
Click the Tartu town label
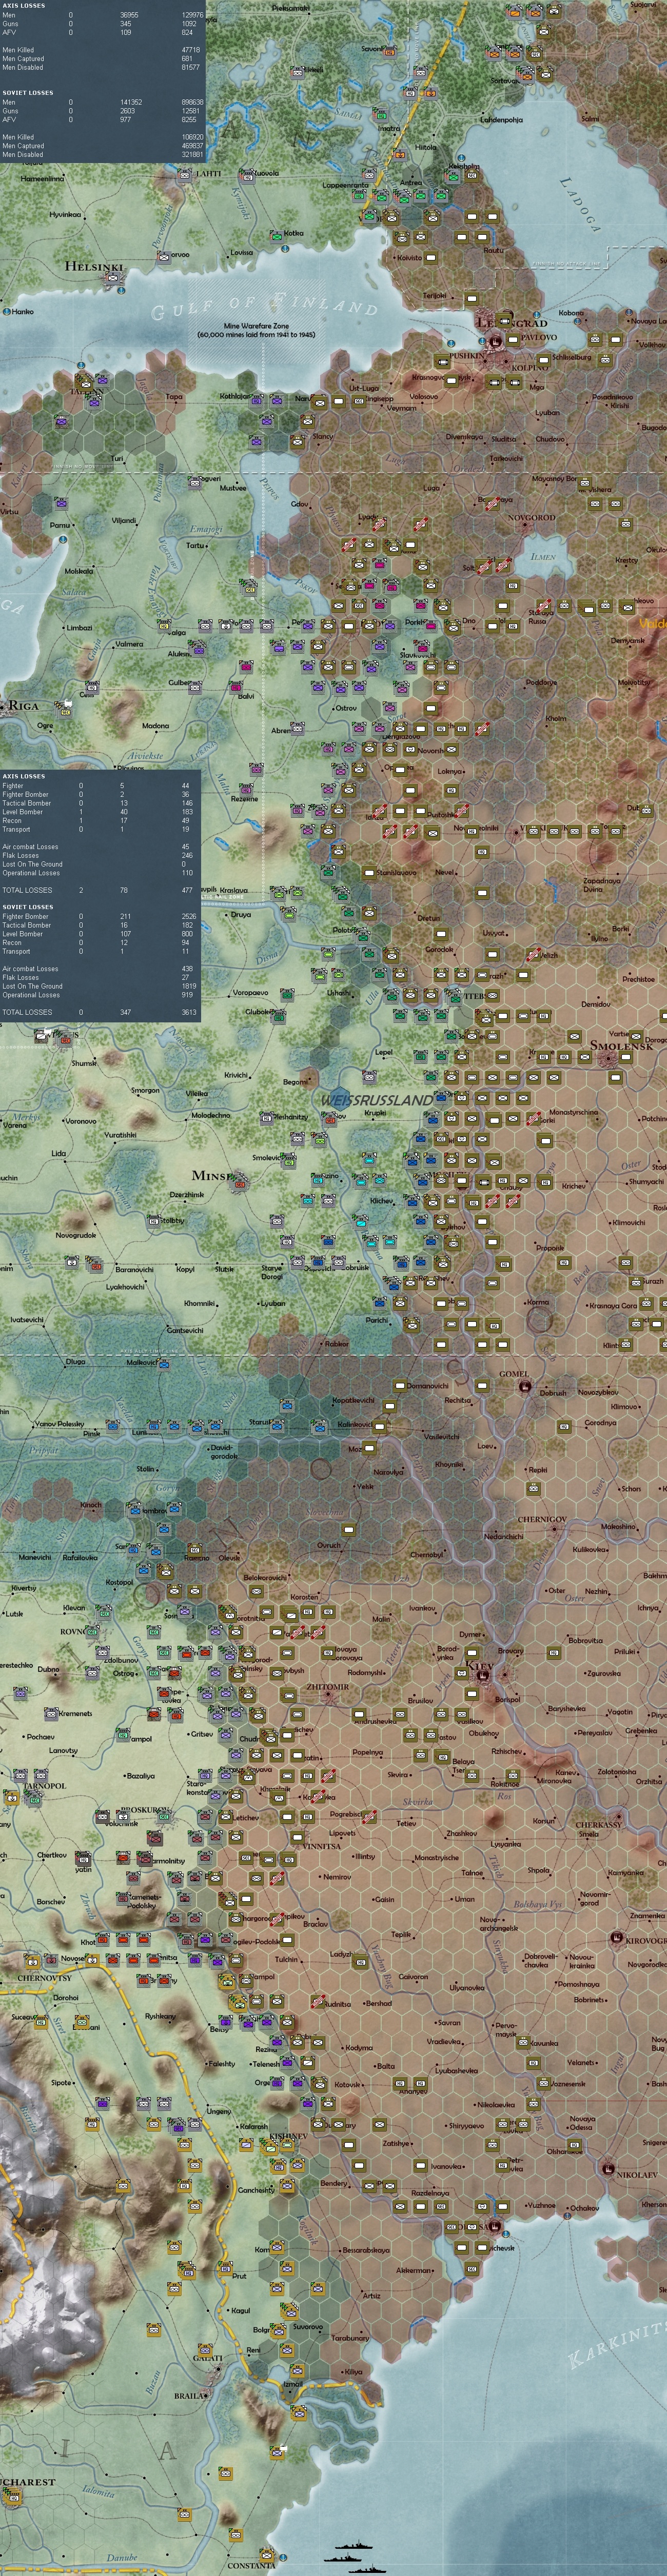[x=195, y=546]
